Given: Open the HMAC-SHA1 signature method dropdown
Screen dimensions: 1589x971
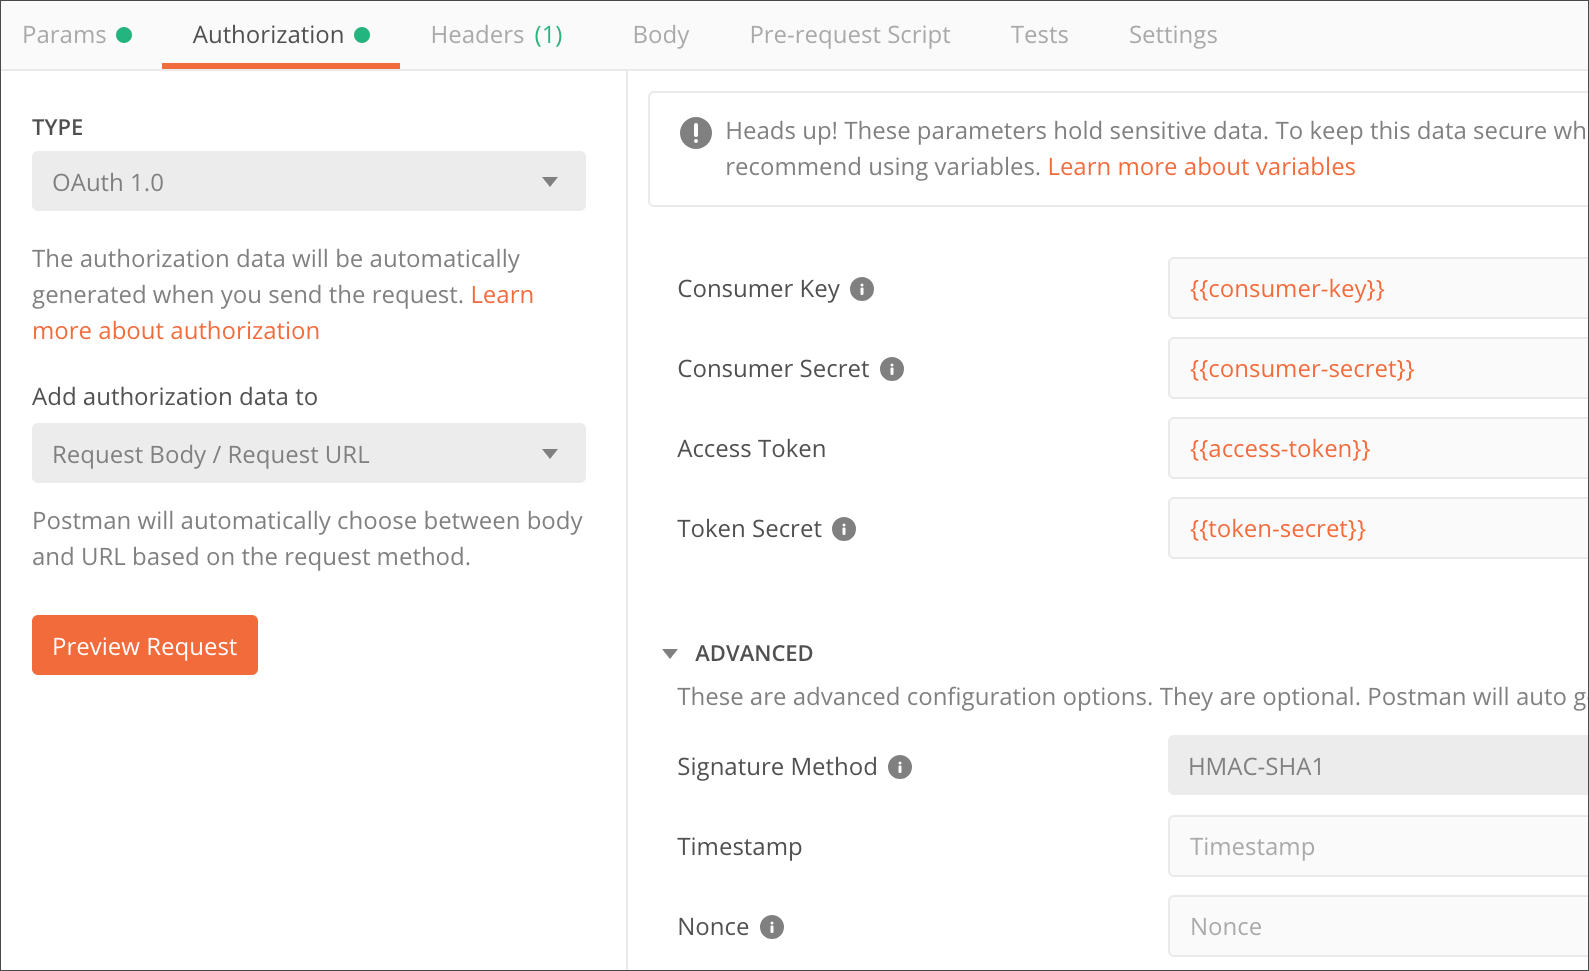Looking at the screenshot, I should [1378, 766].
